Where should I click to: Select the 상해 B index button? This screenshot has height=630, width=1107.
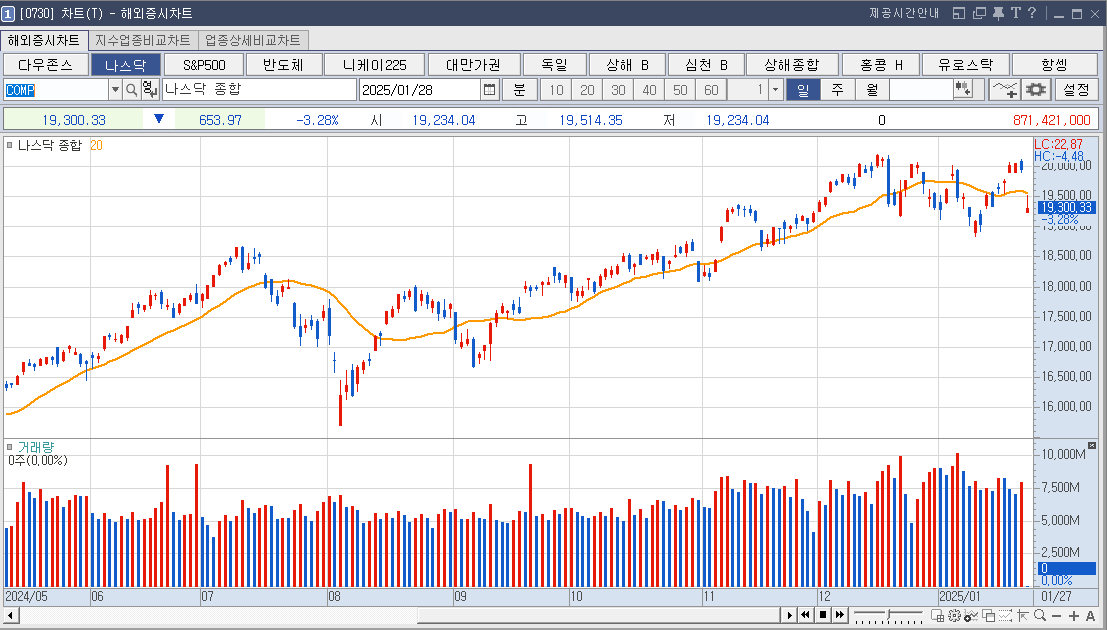coord(627,65)
